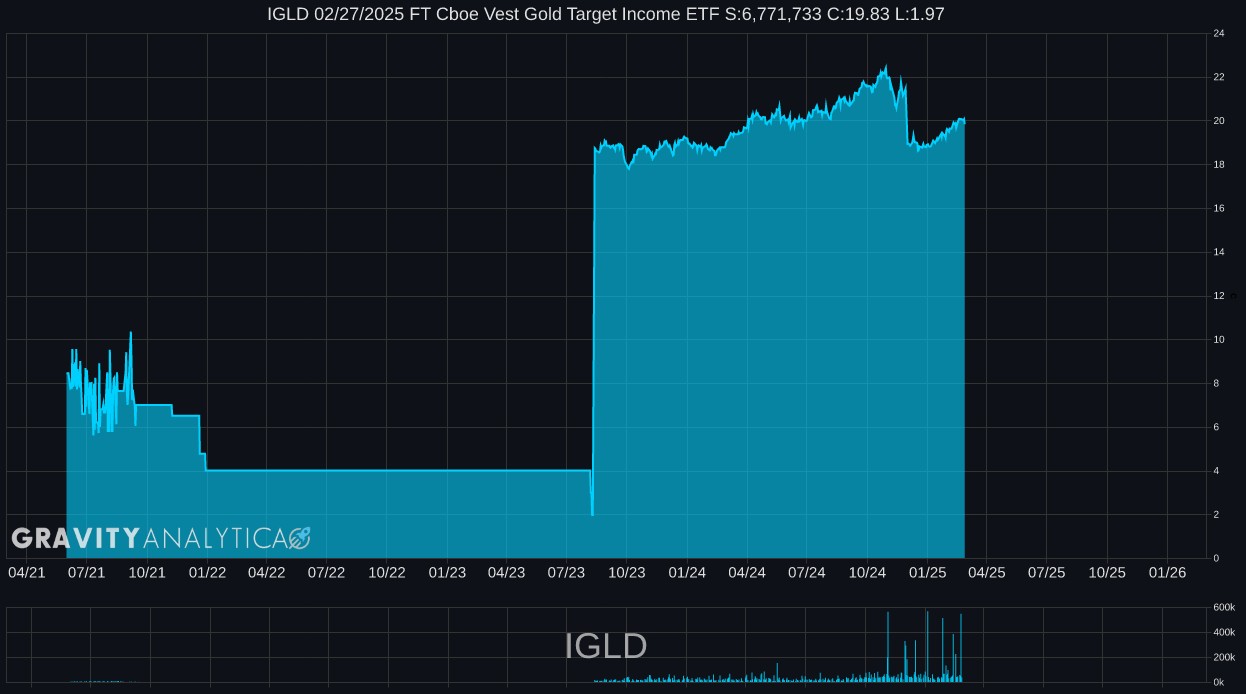1246x694 pixels.
Task: Click the 22 value on the price axis
Action: (x=1219, y=78)
